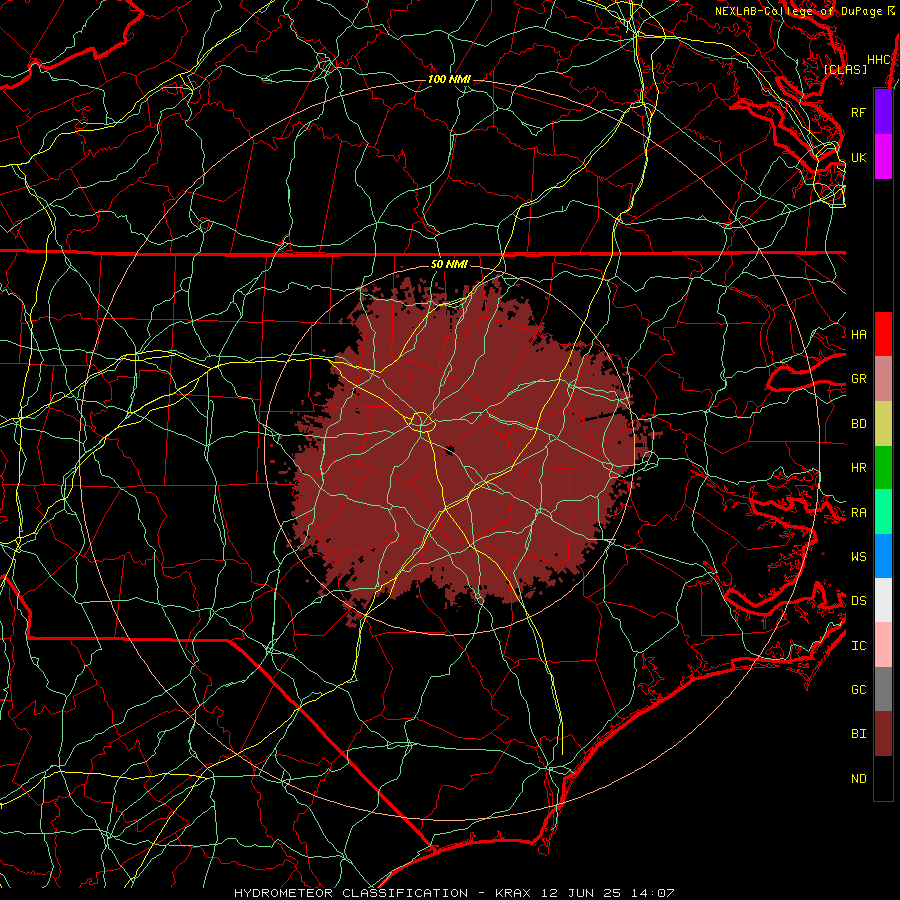Image resolution: width=900 pixels, height=900 pixels.
Task: Click the ND black legend swatch
Action: (883, 778)
